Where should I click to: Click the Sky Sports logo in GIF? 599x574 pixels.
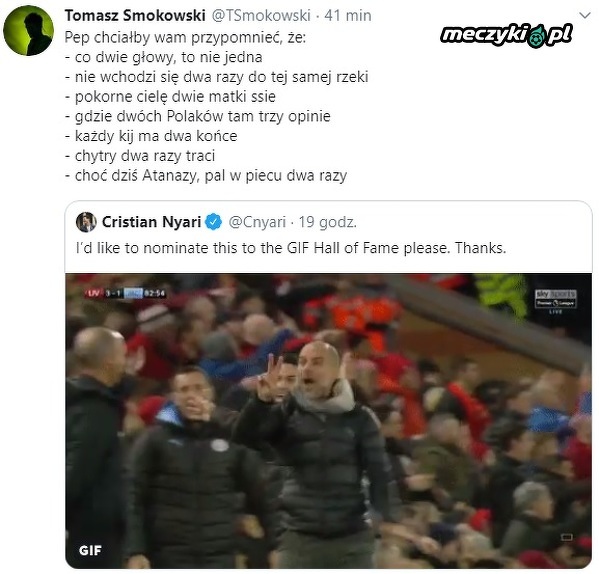click(x=556, y=301)
